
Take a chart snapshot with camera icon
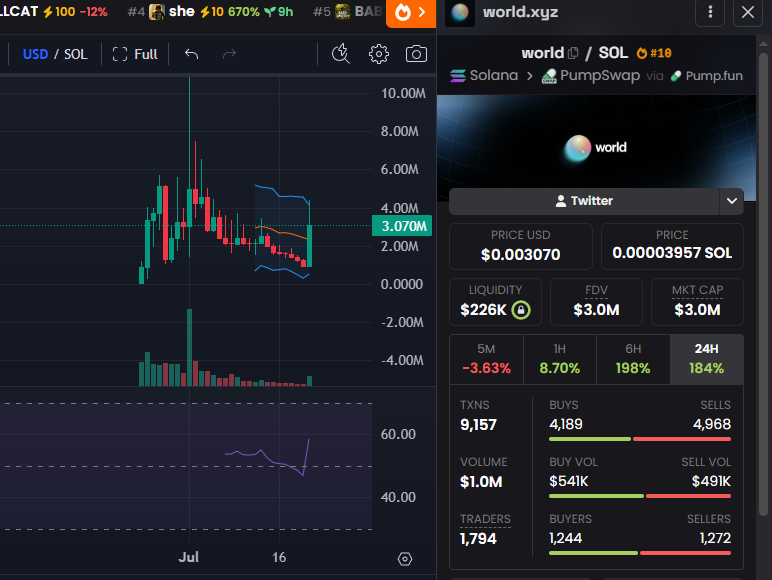[416, 54]
